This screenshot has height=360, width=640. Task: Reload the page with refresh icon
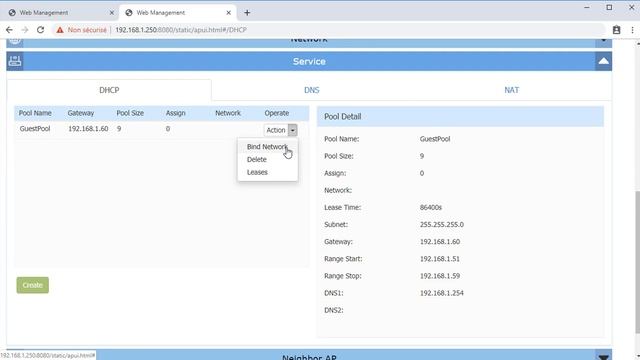pyautogui.click(x=40, y=30)
